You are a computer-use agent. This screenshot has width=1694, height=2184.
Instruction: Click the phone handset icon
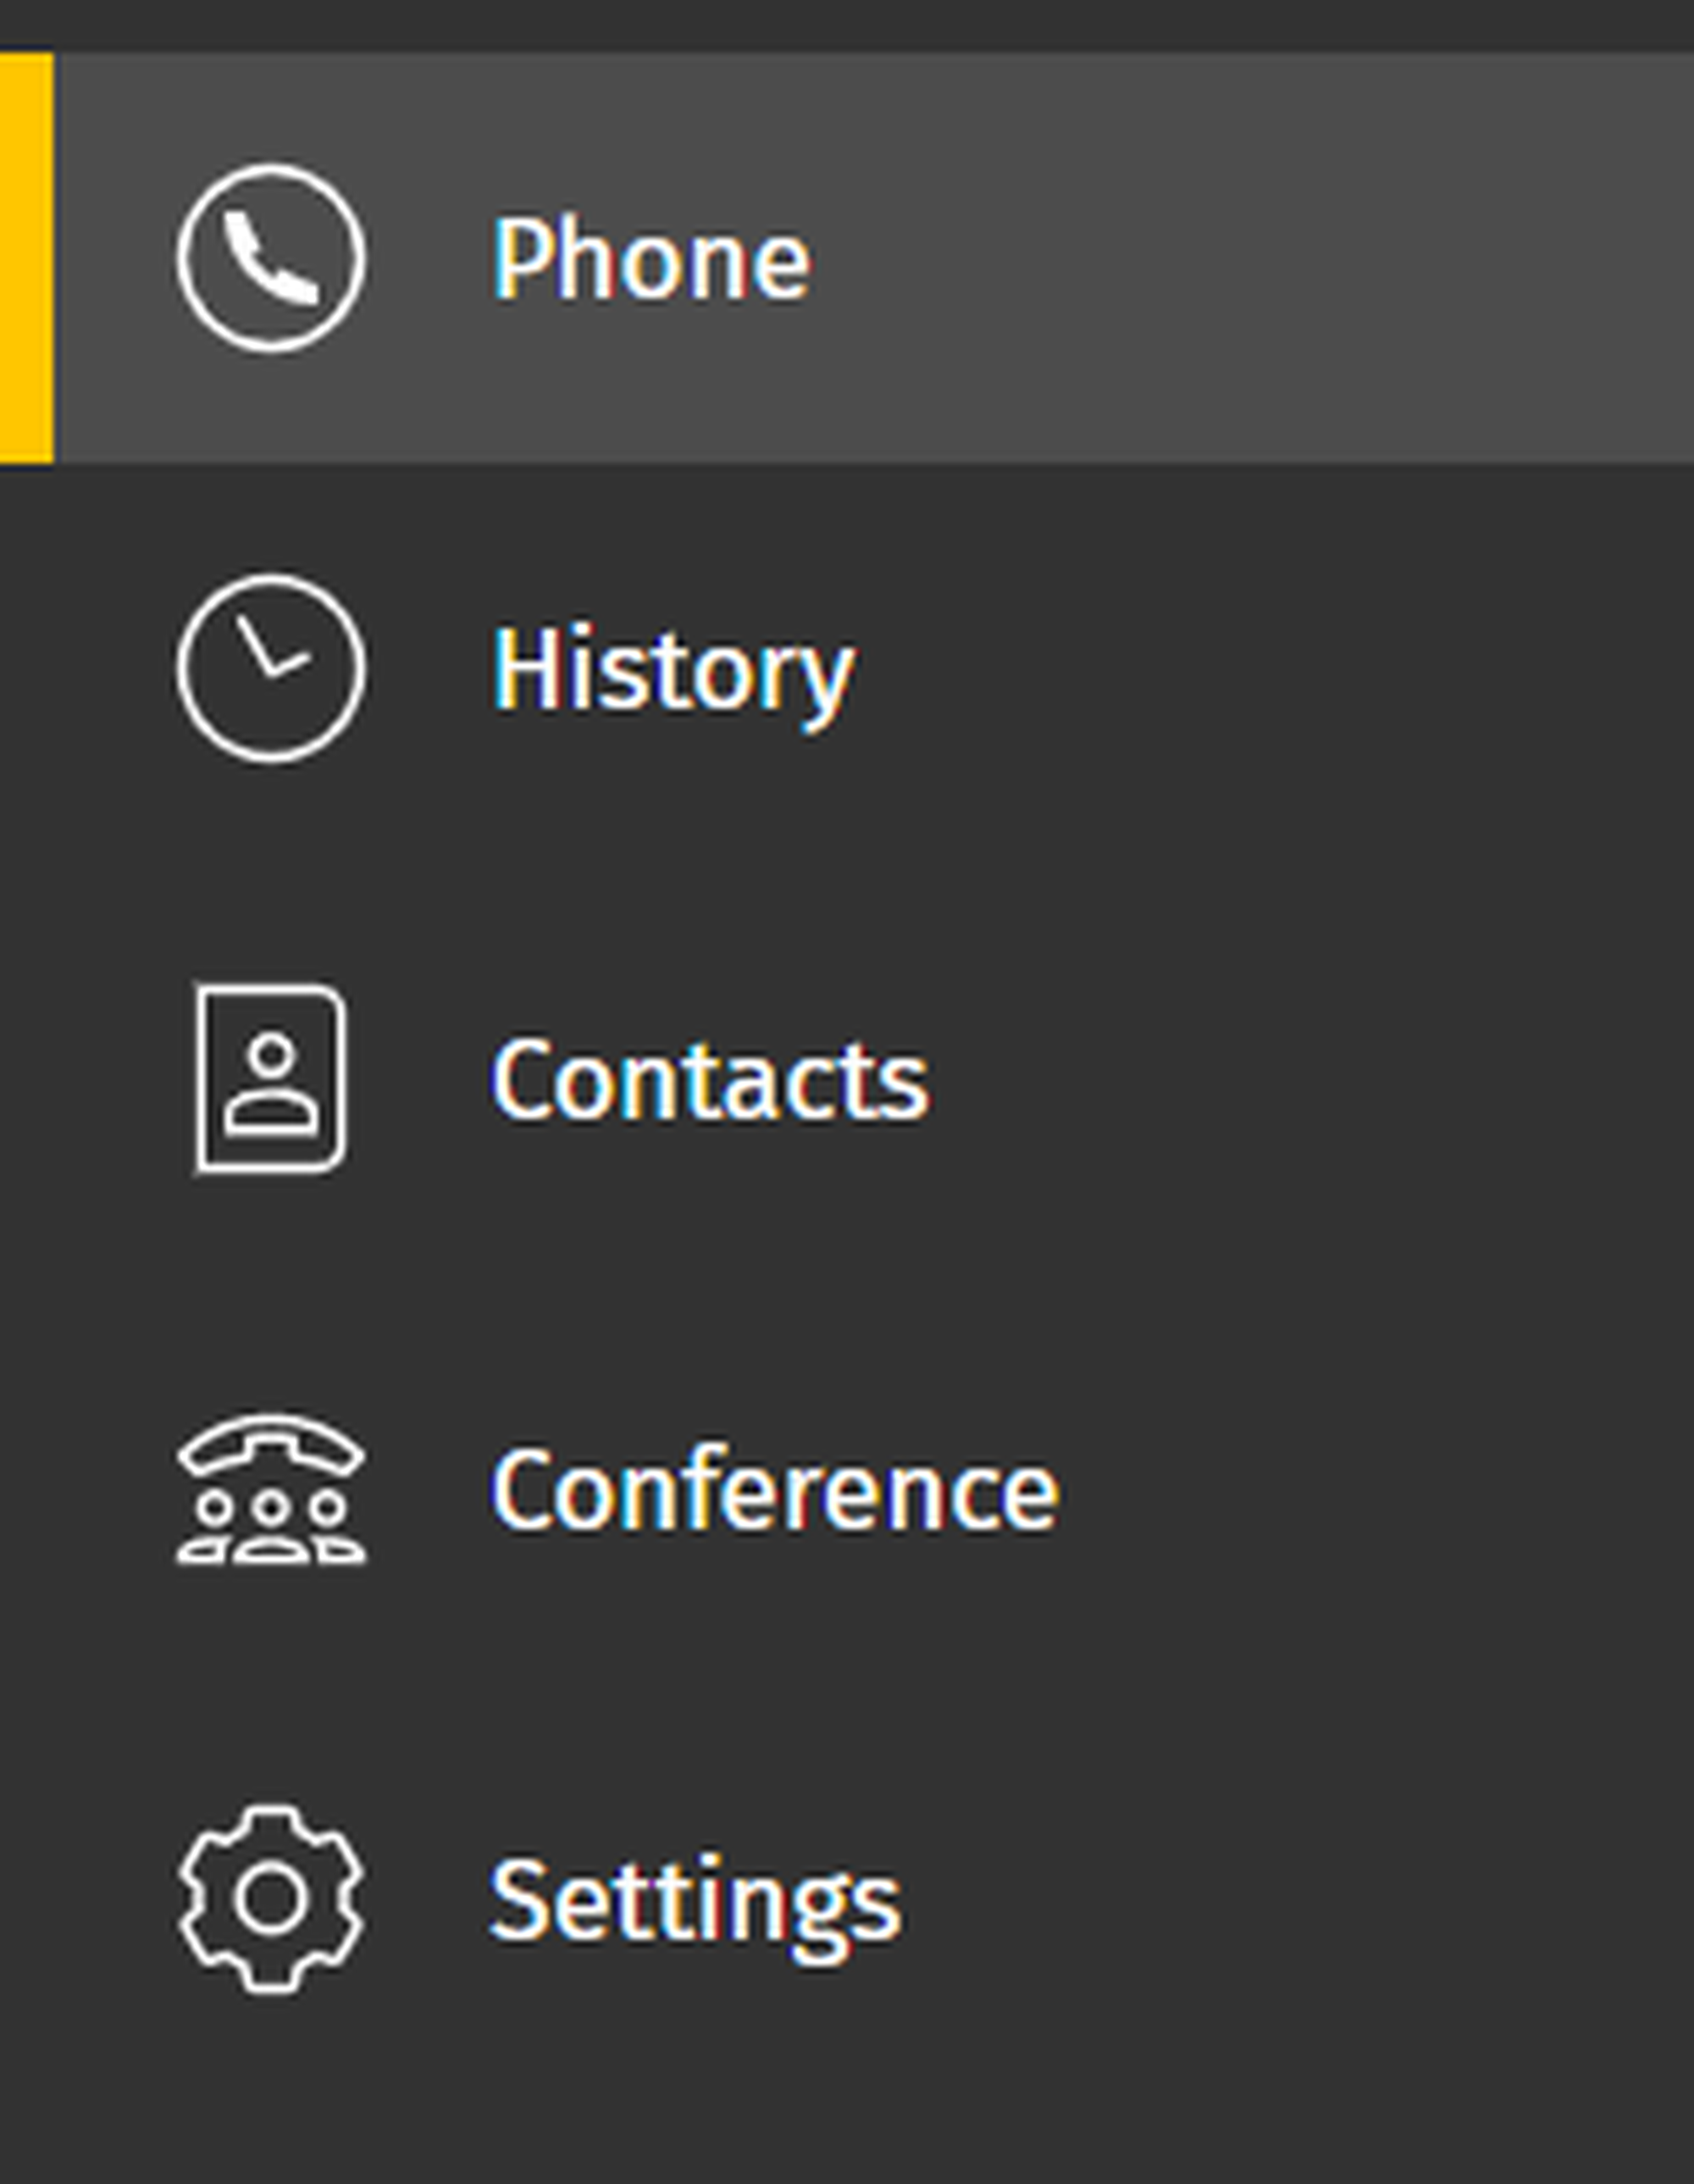(271, 258)
